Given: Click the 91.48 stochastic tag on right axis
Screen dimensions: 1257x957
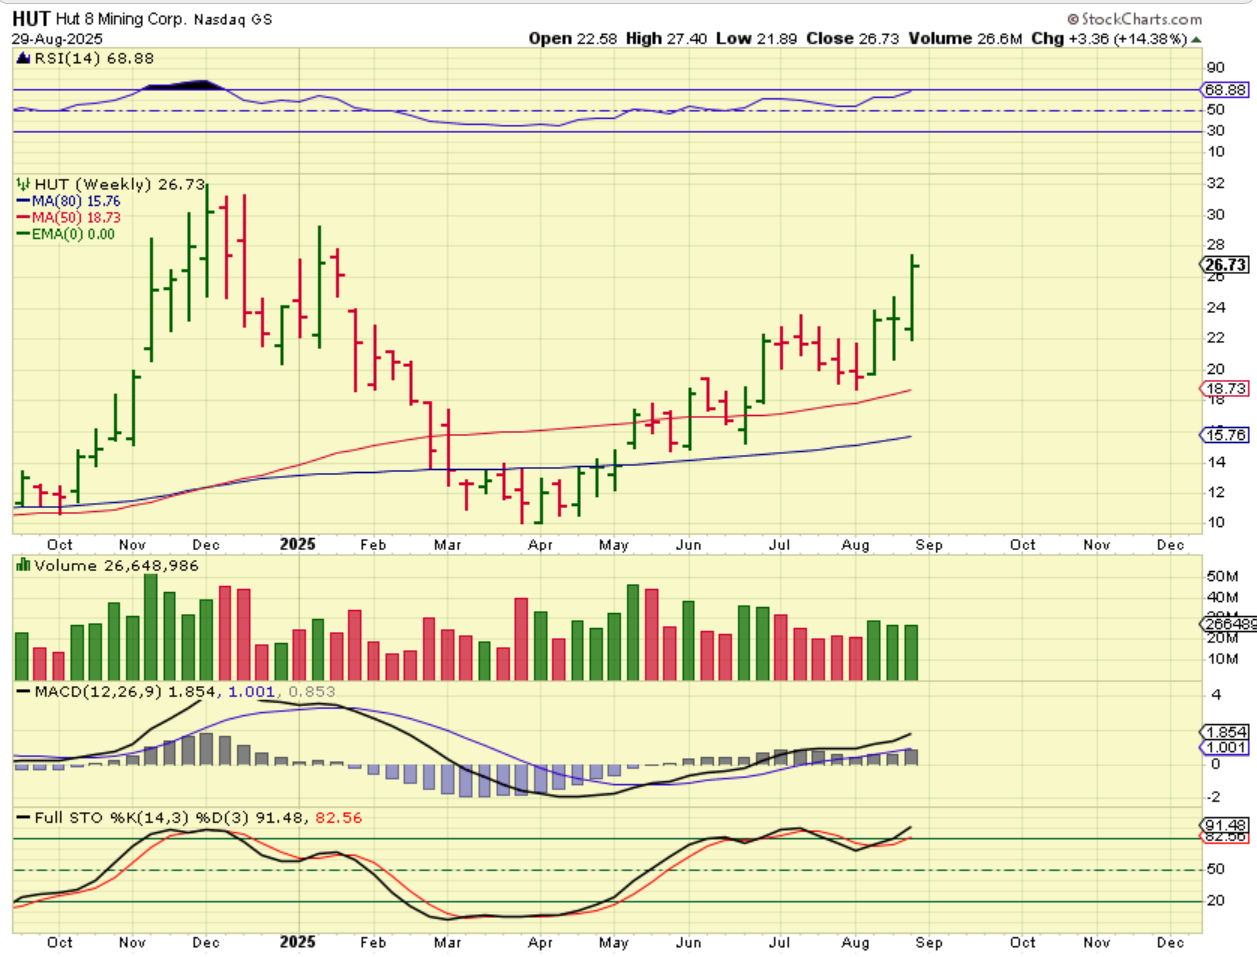Looking at the screenshot, I should coord(1225,826).
